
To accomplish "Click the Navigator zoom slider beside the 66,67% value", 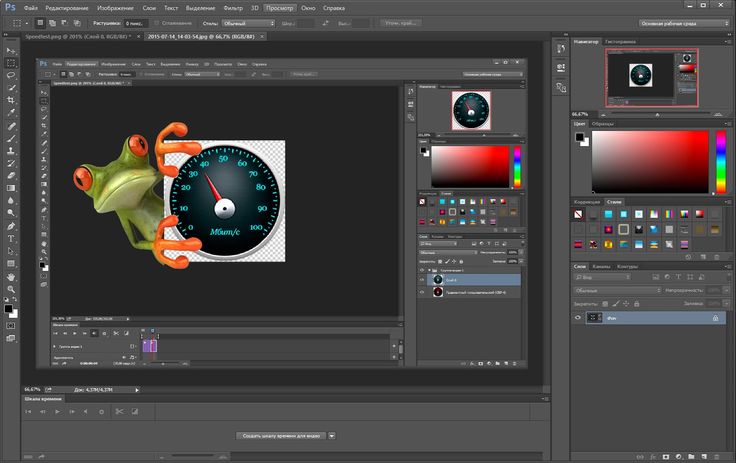I will coord(660,114).
